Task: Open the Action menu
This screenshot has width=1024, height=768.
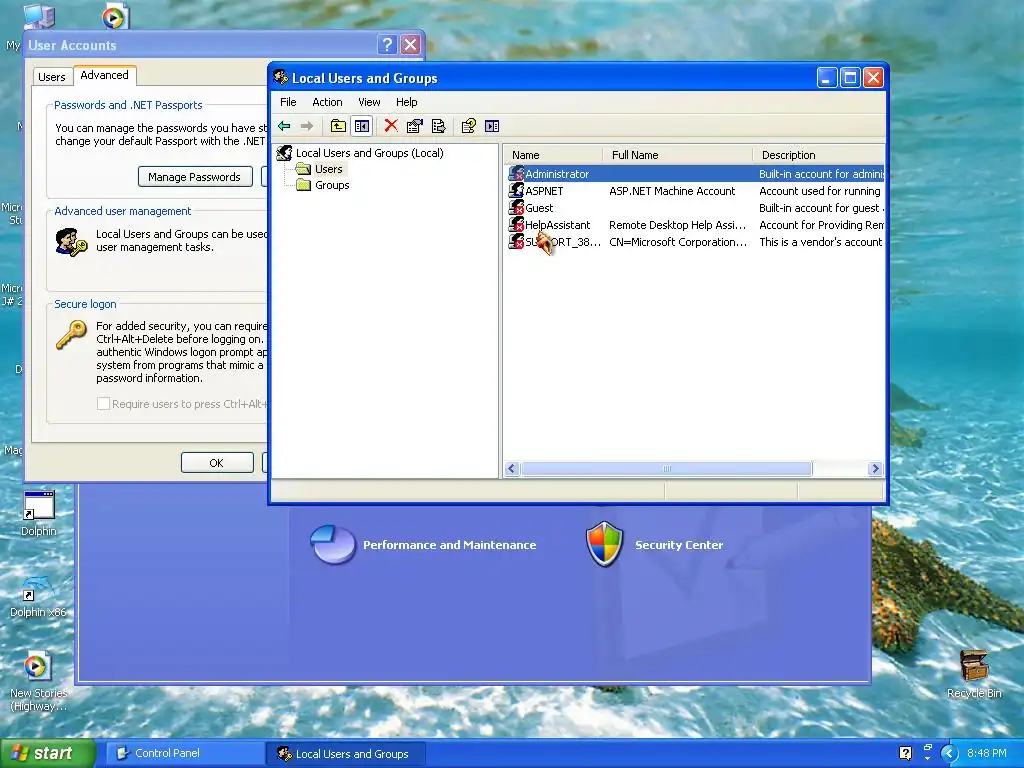Action: [327, 102]
